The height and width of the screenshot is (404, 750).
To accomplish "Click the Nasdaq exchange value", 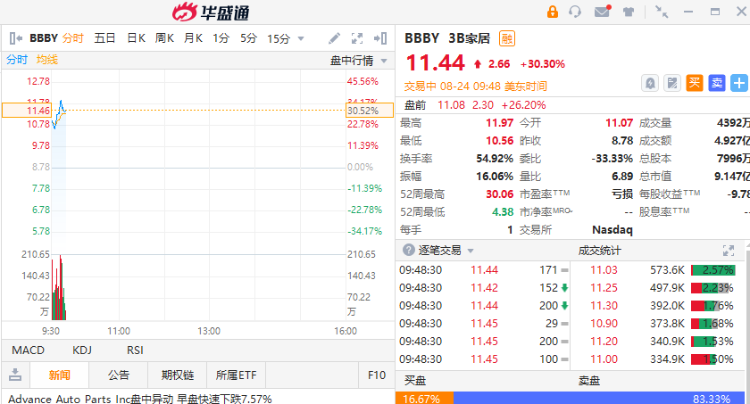I will click(x=612, y=230).
